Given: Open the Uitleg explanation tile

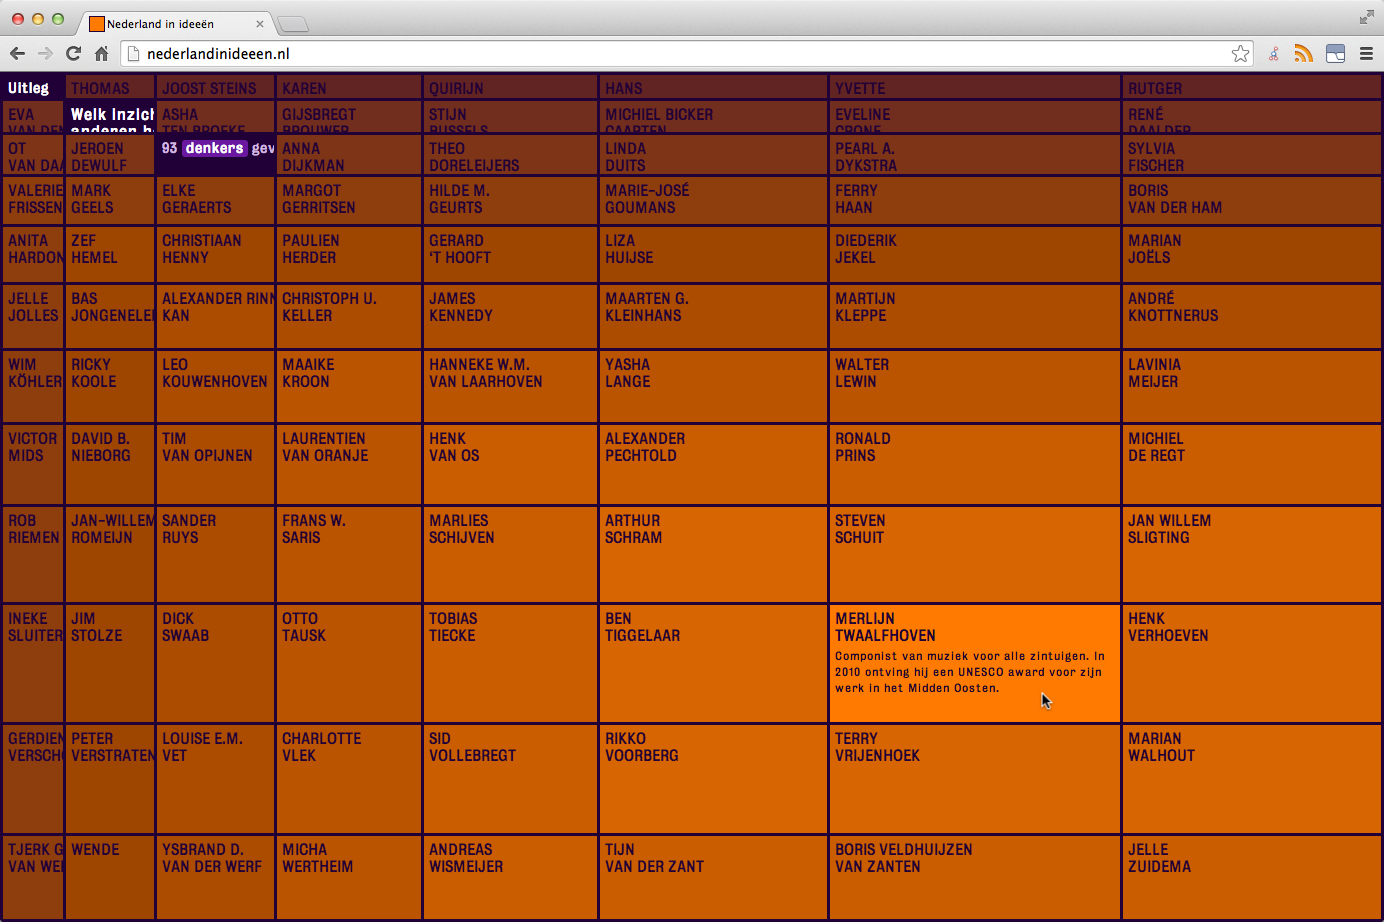Looking at the screenshot, I should pyautogui.click(x=29, y=88).
